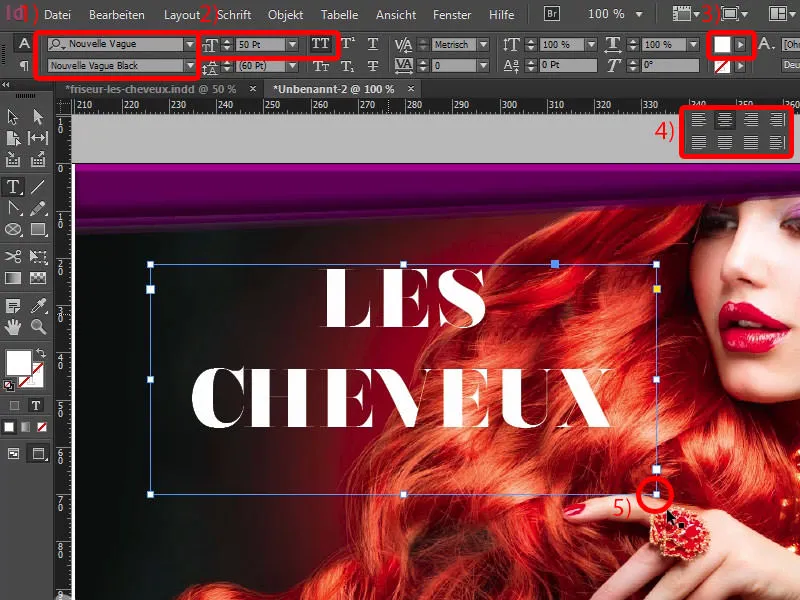Align text left in alignment panel
Screen dimensions: 800x600
coord(698,120)
